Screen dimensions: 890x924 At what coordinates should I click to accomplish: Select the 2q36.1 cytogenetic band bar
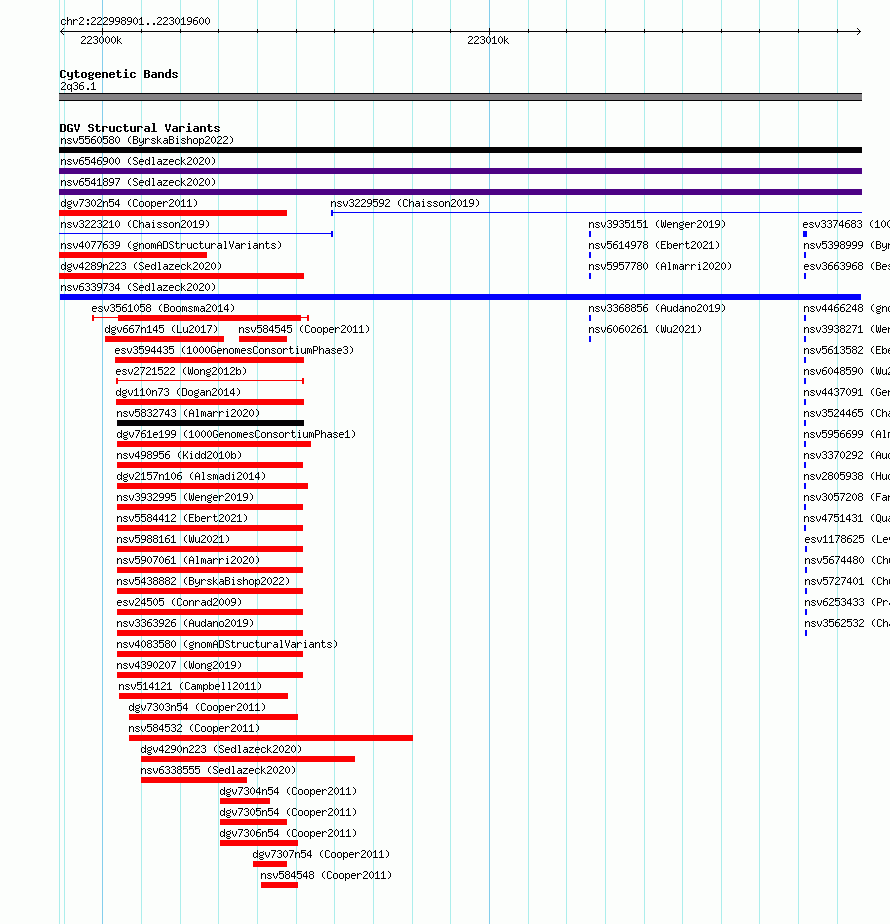(x=460, y=97)
